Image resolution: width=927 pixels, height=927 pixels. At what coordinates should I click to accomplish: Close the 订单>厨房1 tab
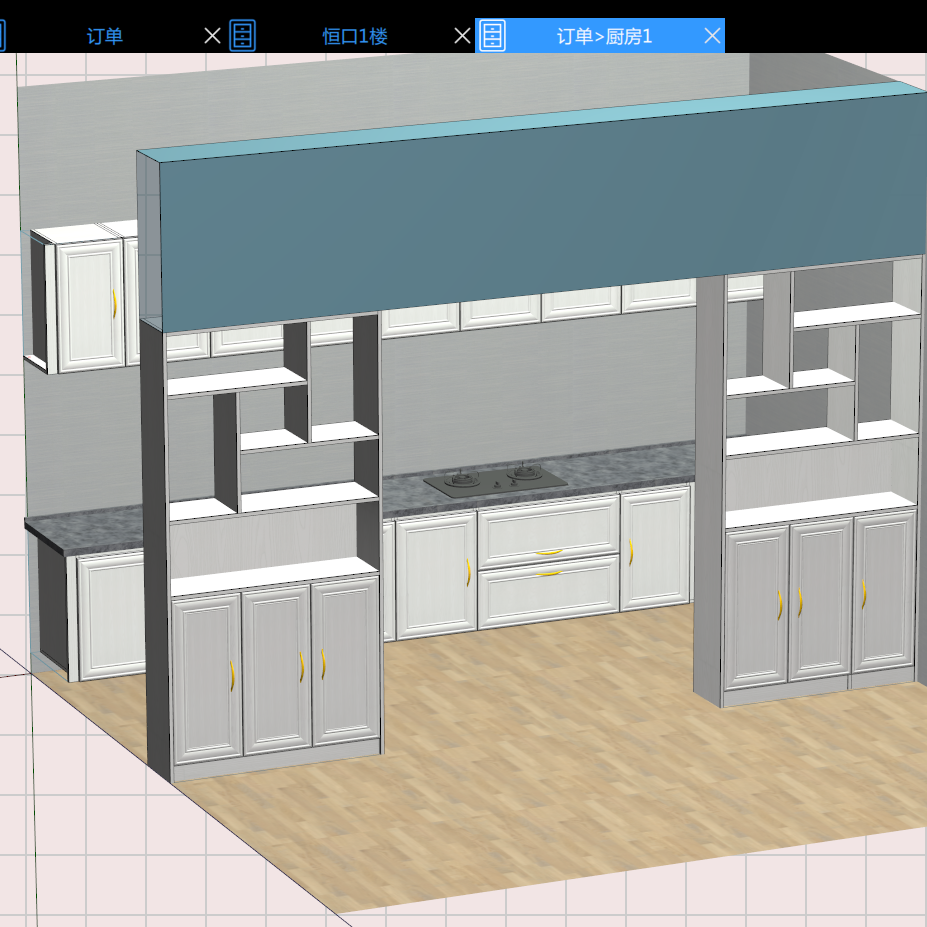(711, 35)
